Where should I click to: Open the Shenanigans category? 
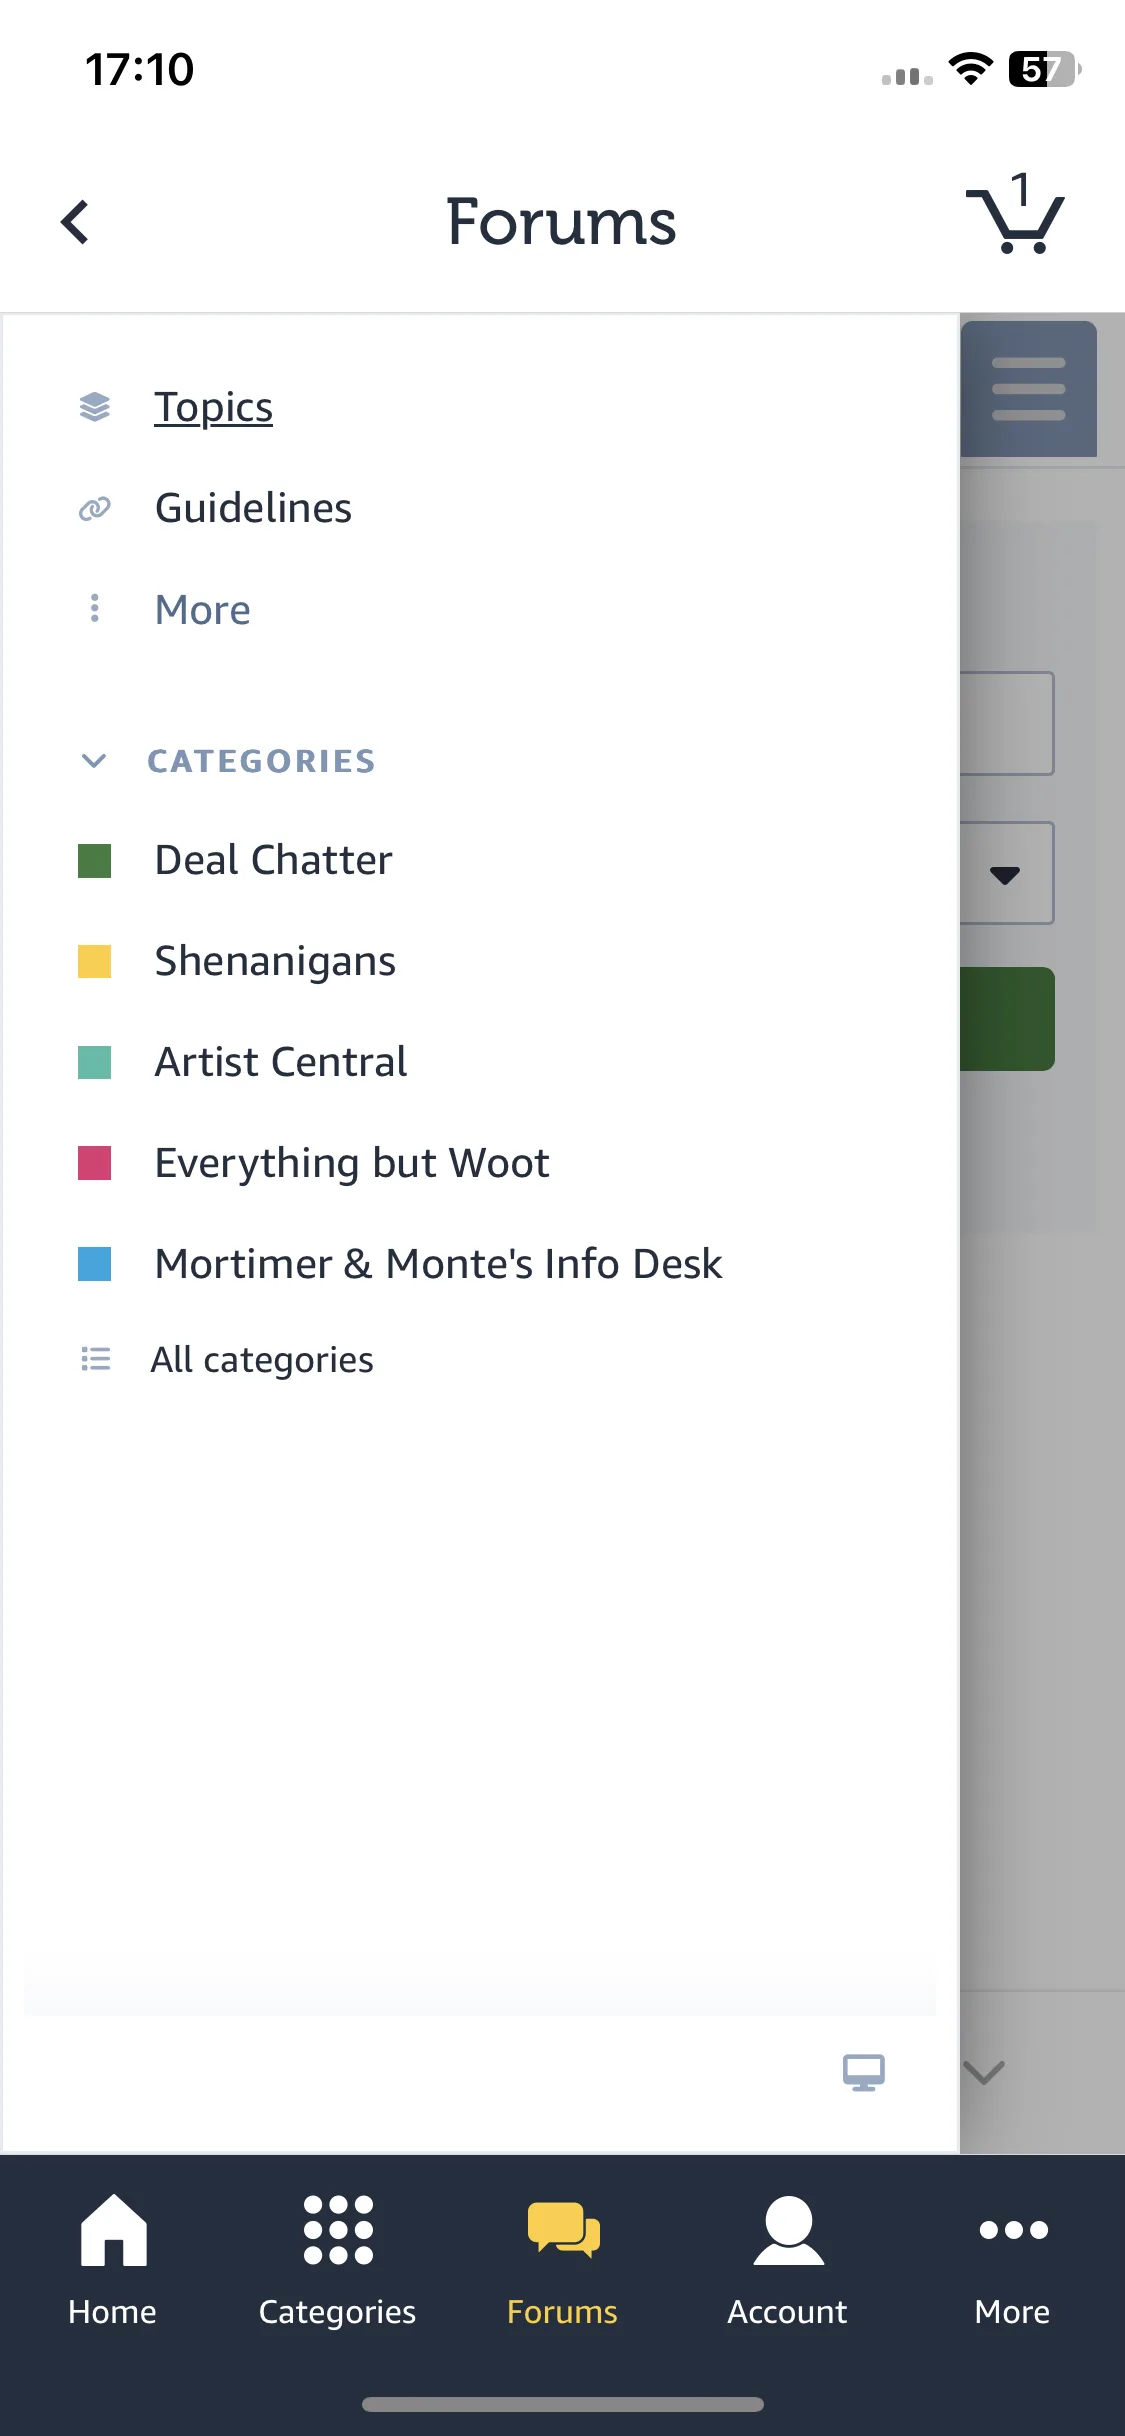tap(275, 961)
